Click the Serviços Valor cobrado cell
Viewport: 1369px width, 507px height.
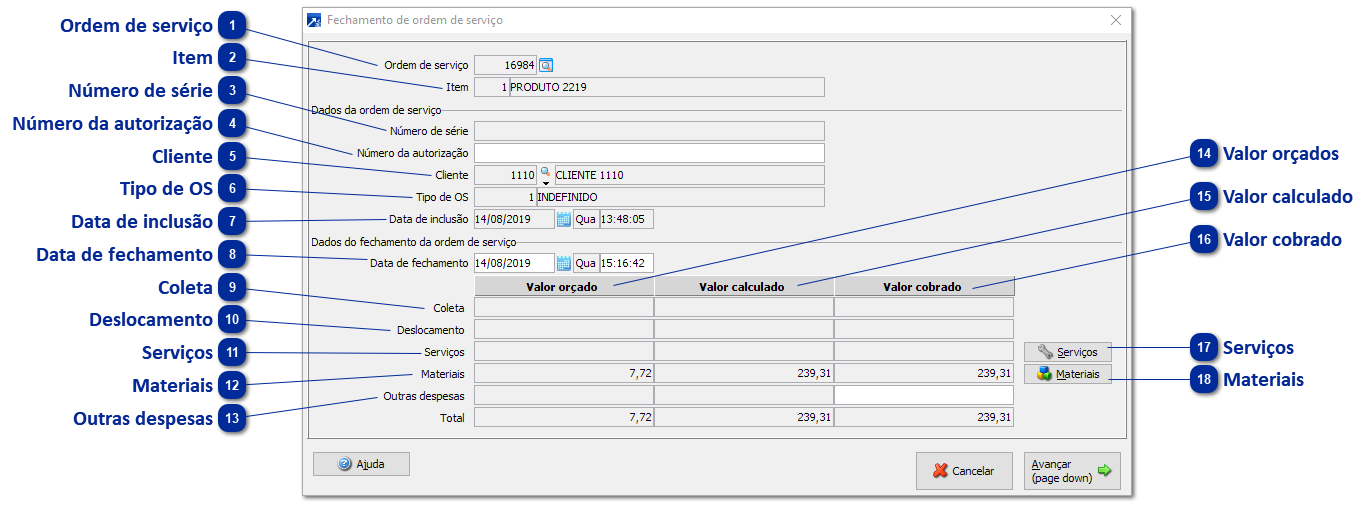pyautogui.click(x=924, y=352)
